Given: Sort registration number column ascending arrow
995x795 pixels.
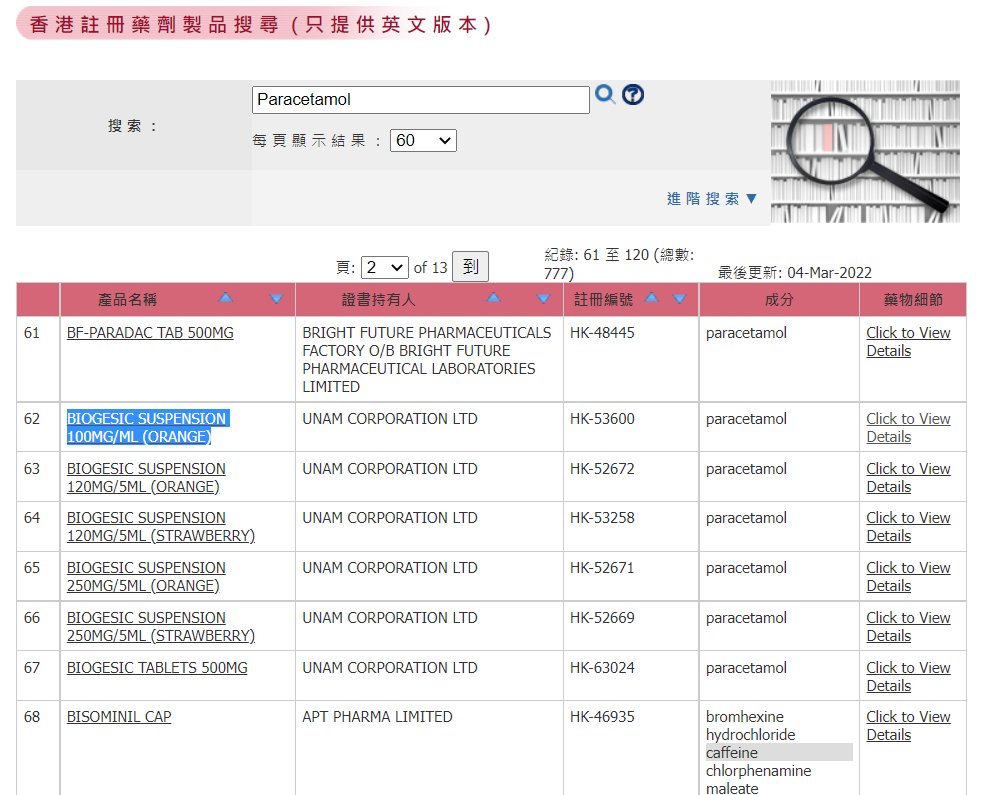Looking at the screenshot, I should (x=652, y=299).
